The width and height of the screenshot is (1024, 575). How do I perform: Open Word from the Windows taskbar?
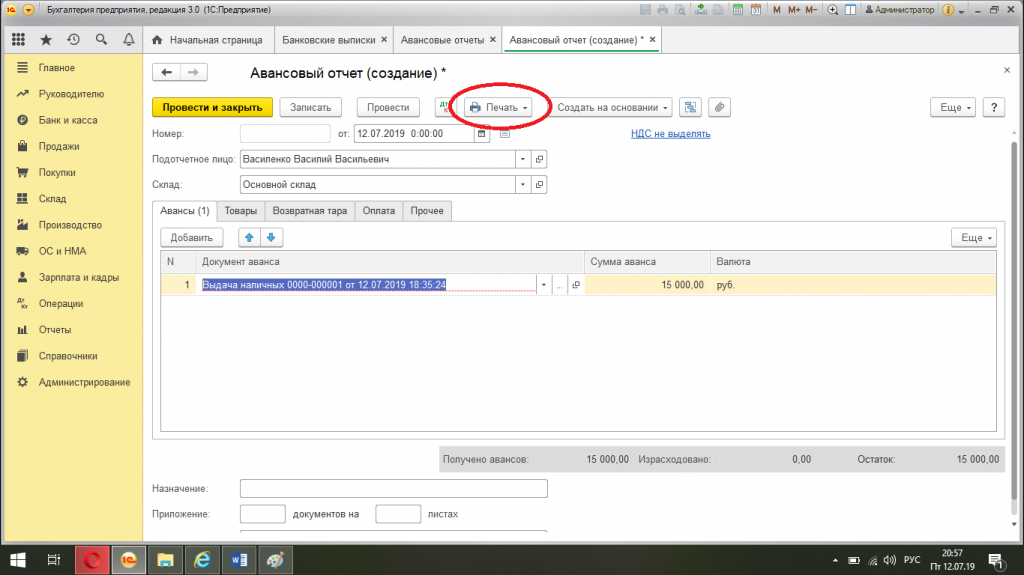point(238,560)
